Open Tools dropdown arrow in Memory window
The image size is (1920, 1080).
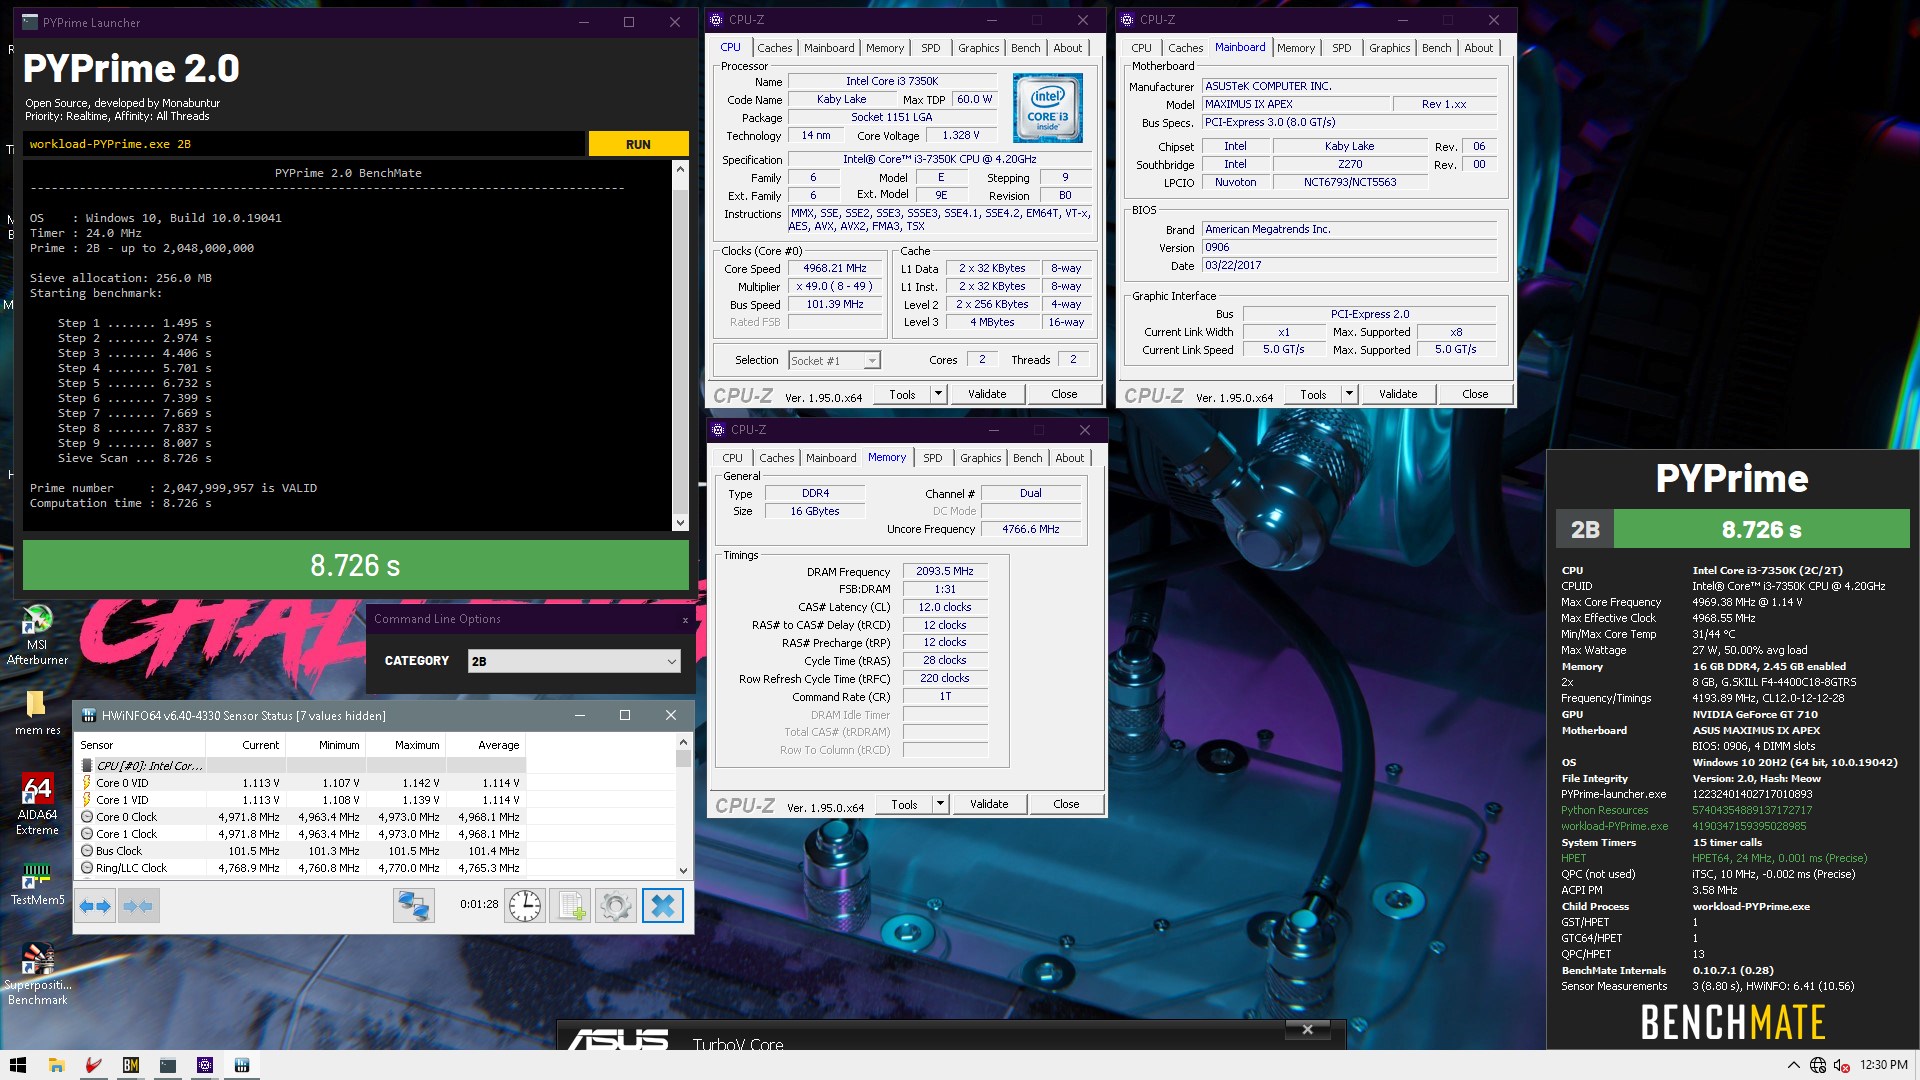pos(940,804)
